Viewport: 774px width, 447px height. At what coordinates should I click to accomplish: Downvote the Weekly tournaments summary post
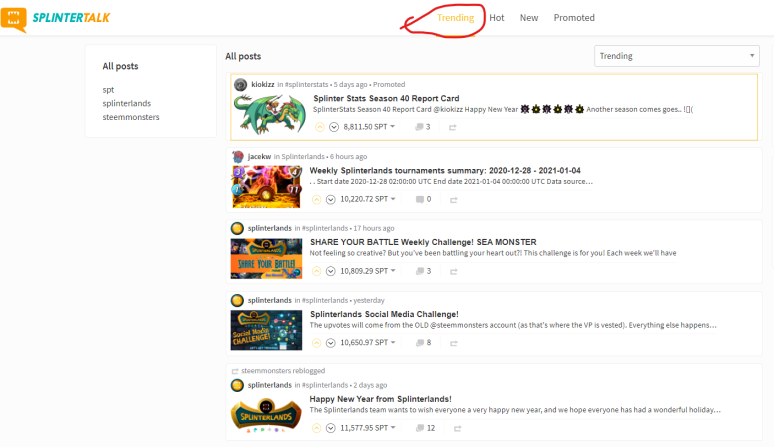(x=331, y=199)
